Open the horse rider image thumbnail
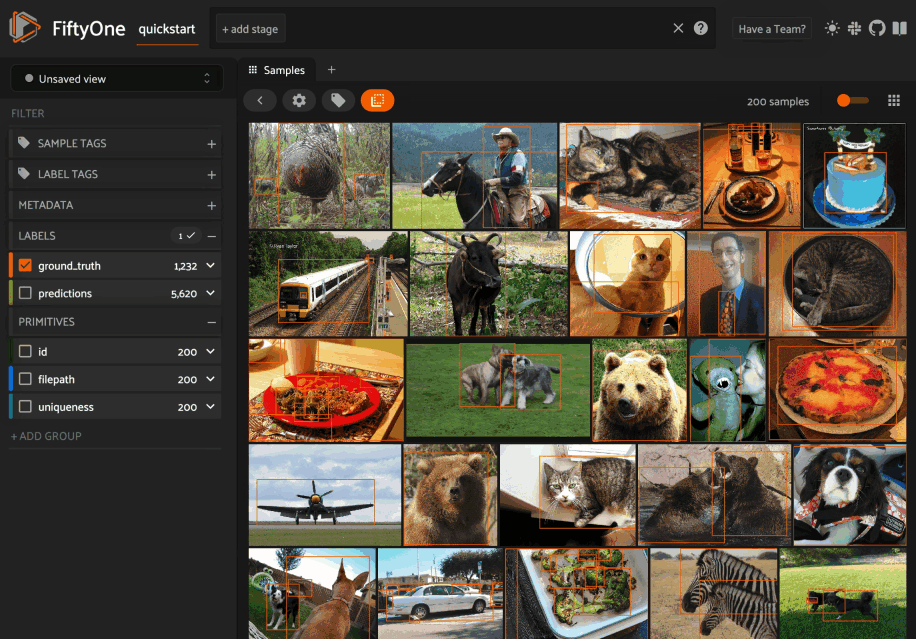916x639 pixels. 474,175
